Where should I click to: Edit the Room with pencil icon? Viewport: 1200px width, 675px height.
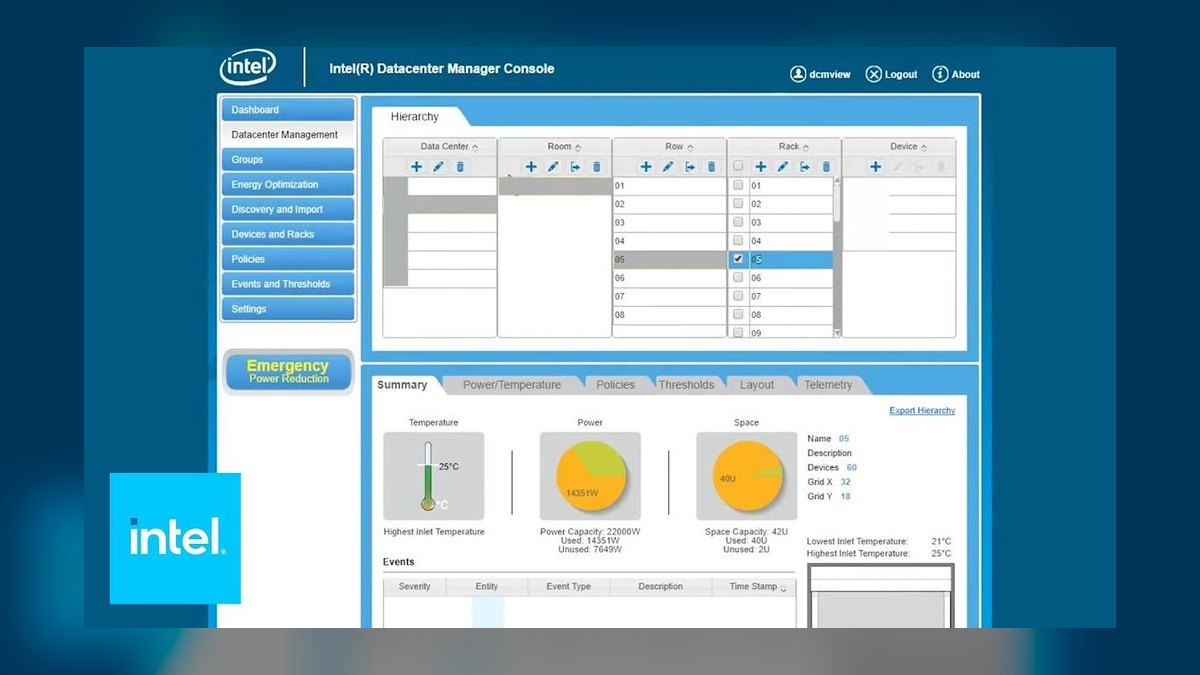coord(553,167)
